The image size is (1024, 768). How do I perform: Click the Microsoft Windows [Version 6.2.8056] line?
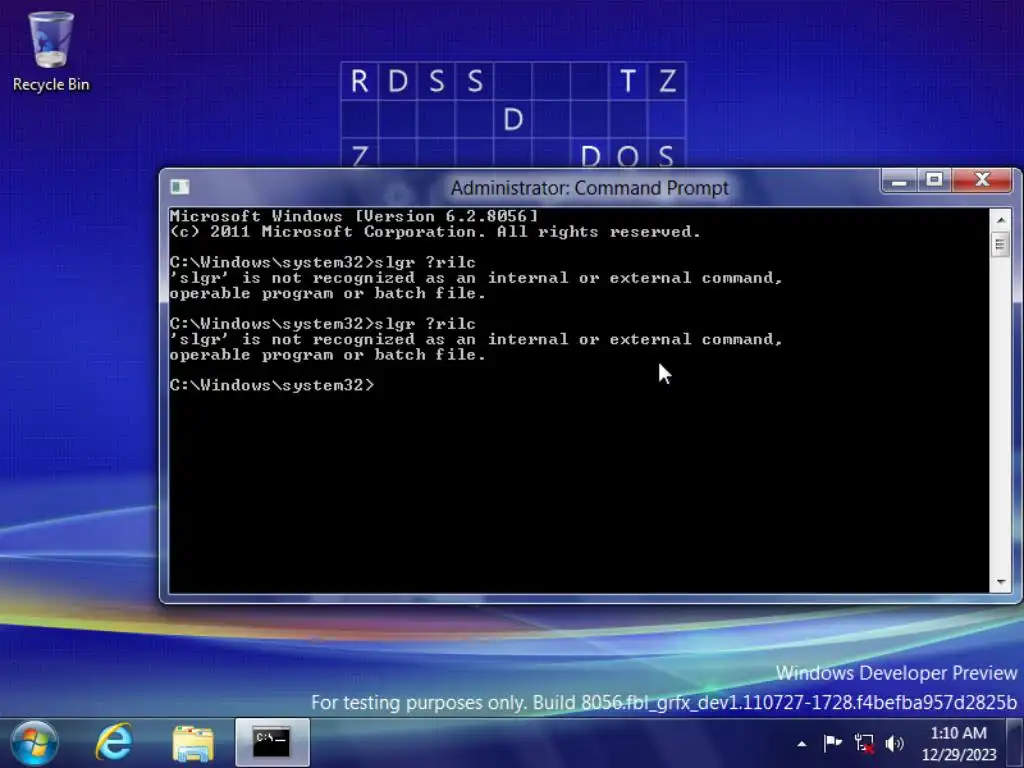tap(354, 216)
